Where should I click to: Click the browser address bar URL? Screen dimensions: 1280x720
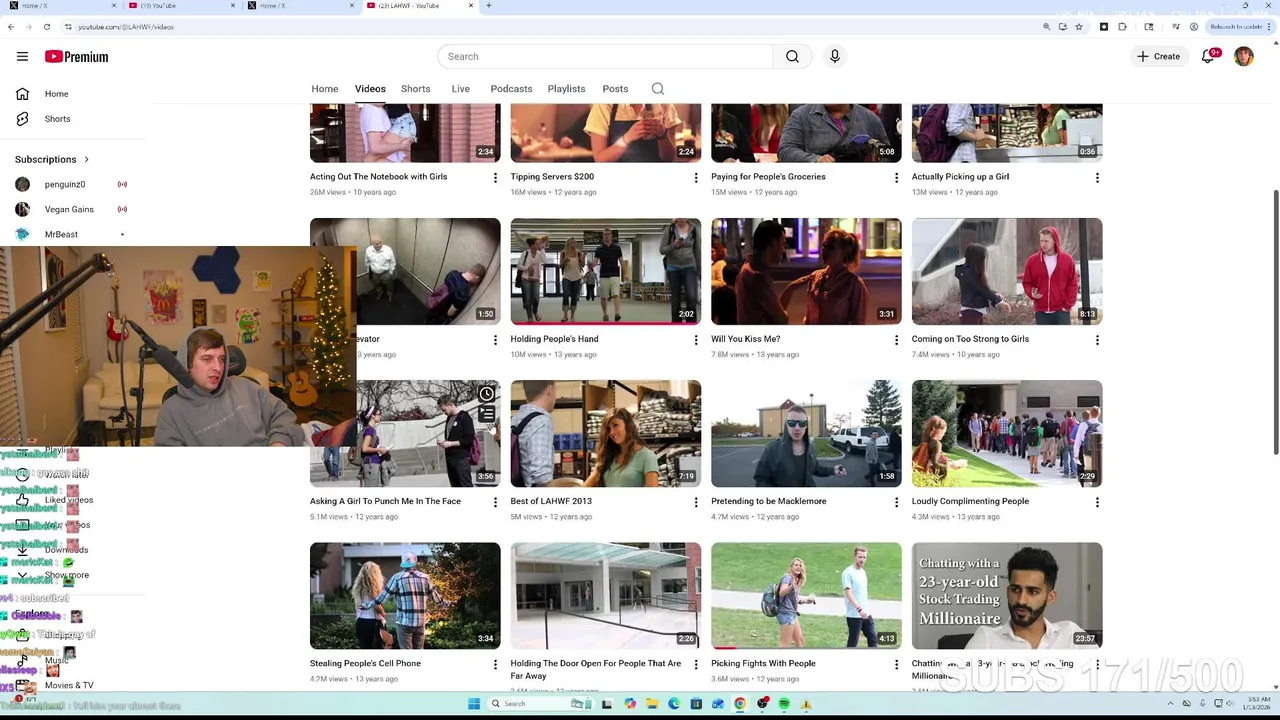[126, 27]
